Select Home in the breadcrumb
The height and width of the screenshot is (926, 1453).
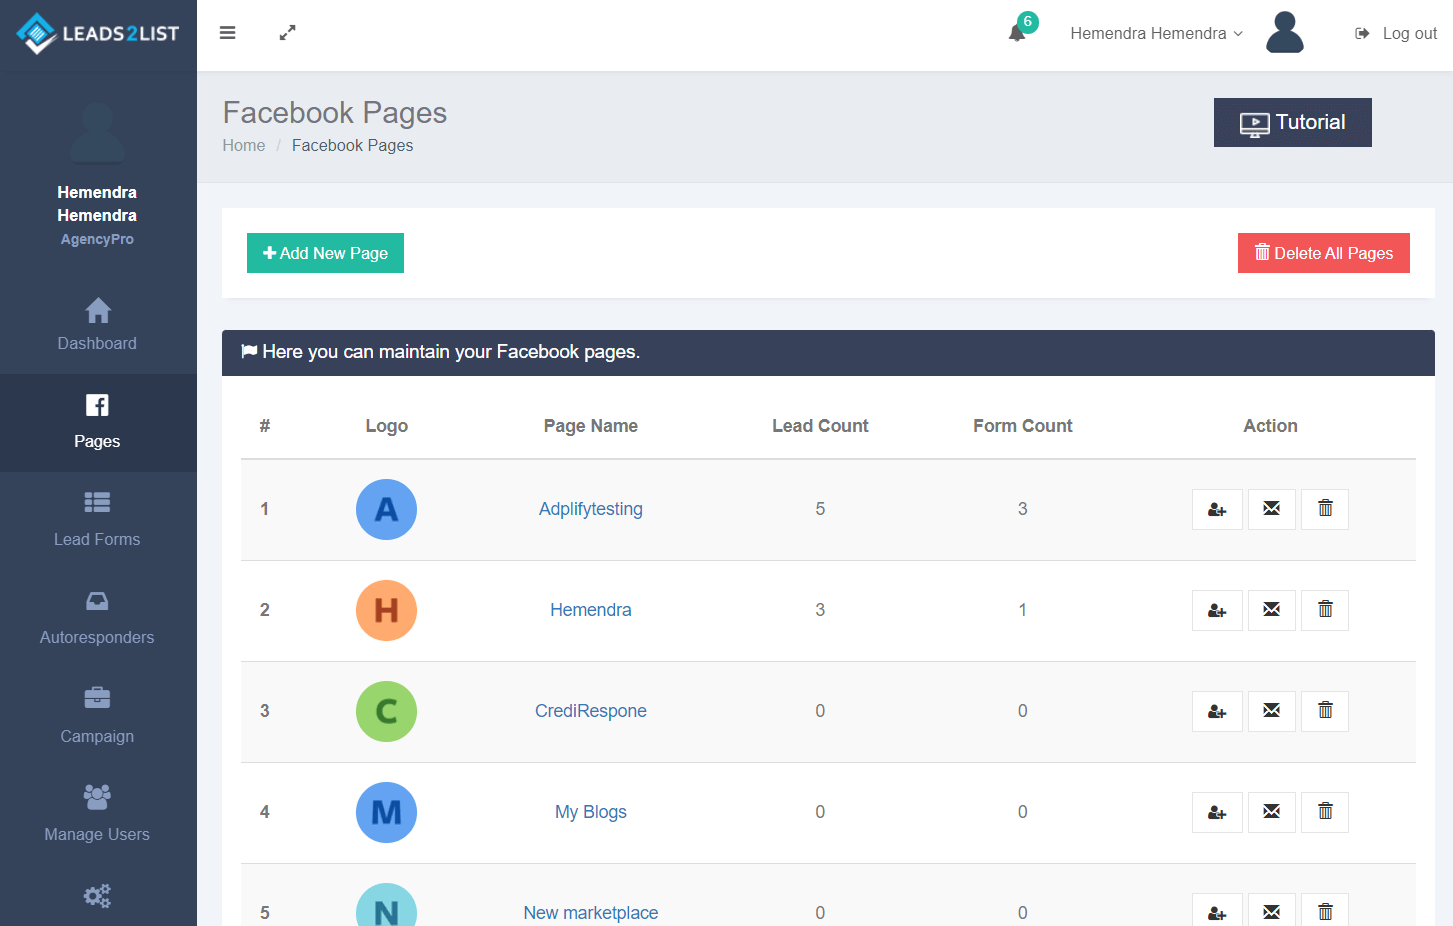tap(243, 145)
